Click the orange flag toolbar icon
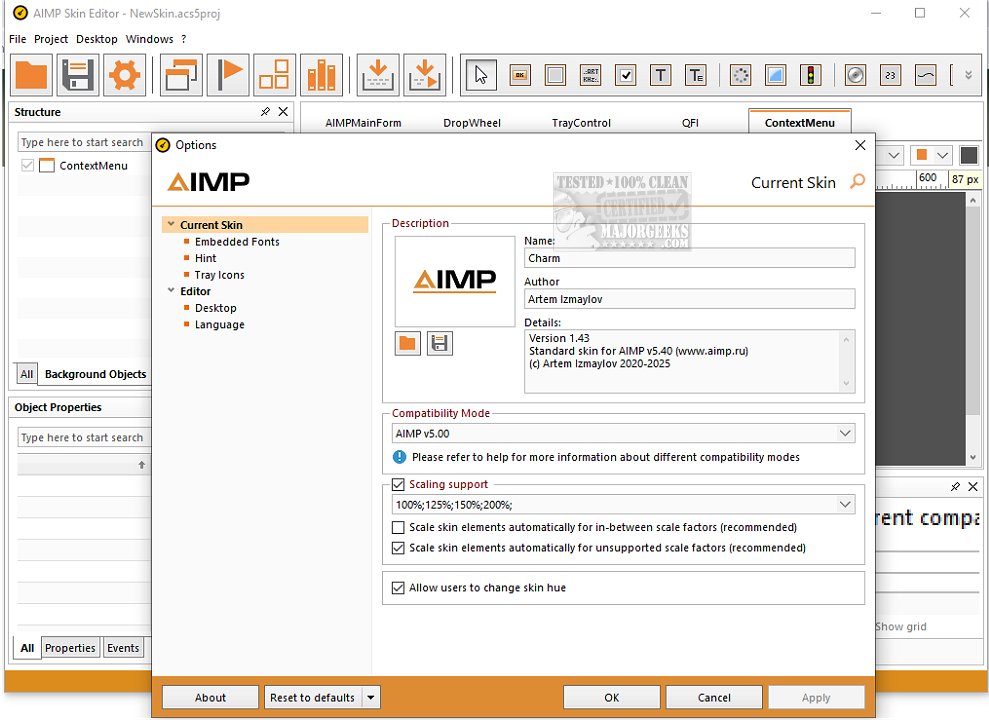The image size is (989, 720). click(228, 75)
